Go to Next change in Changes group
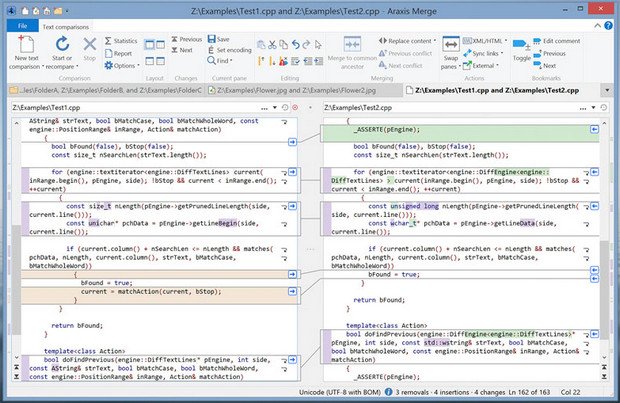The width and height of the screenshot is (620, 403). (x=181, y=50)
